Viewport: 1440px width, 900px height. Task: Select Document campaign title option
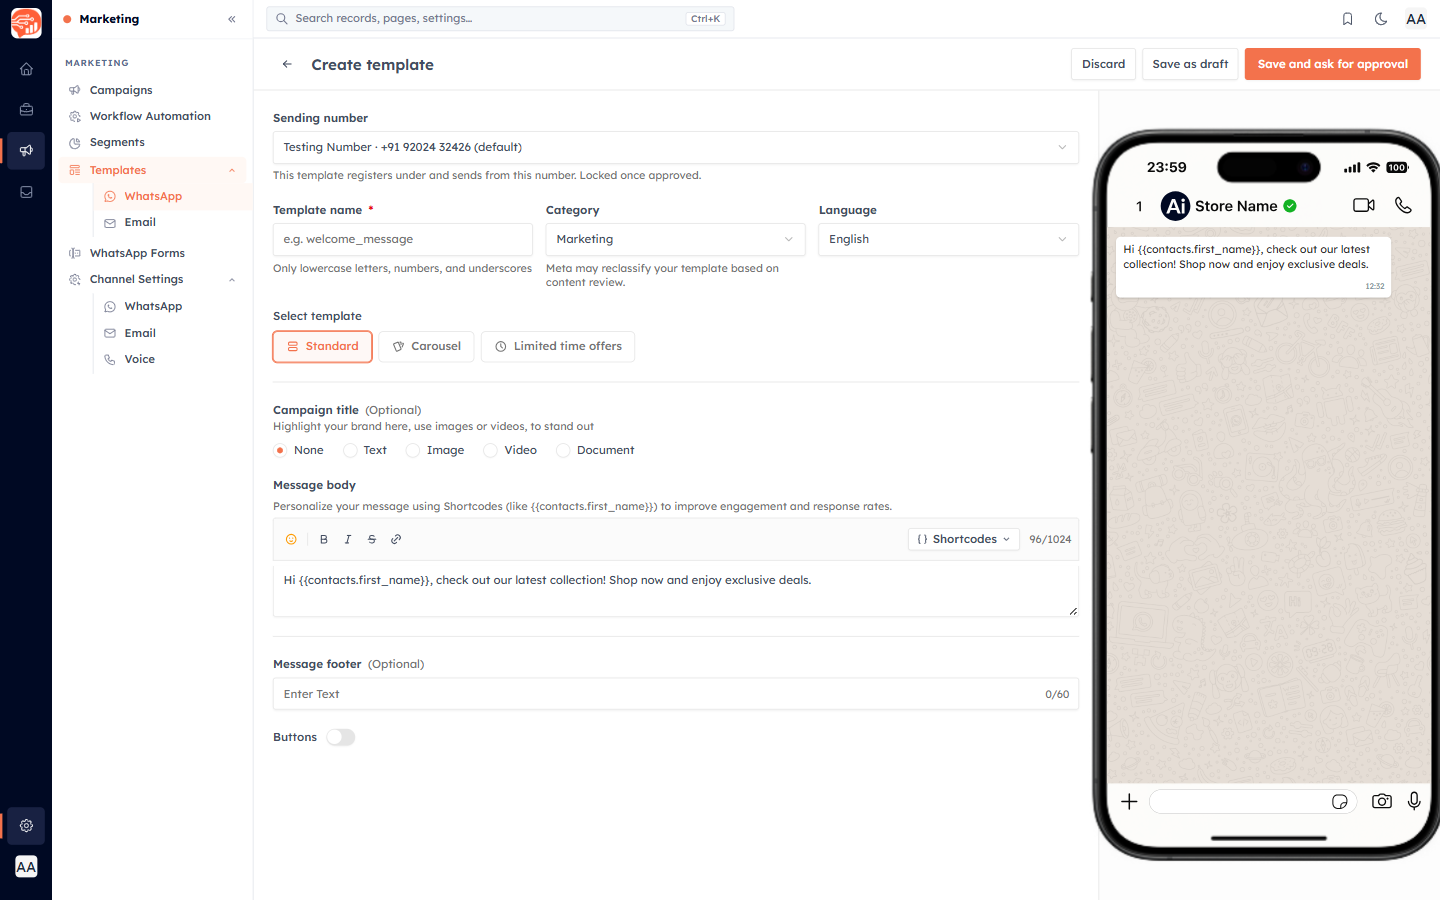click(x=563, y=450)
